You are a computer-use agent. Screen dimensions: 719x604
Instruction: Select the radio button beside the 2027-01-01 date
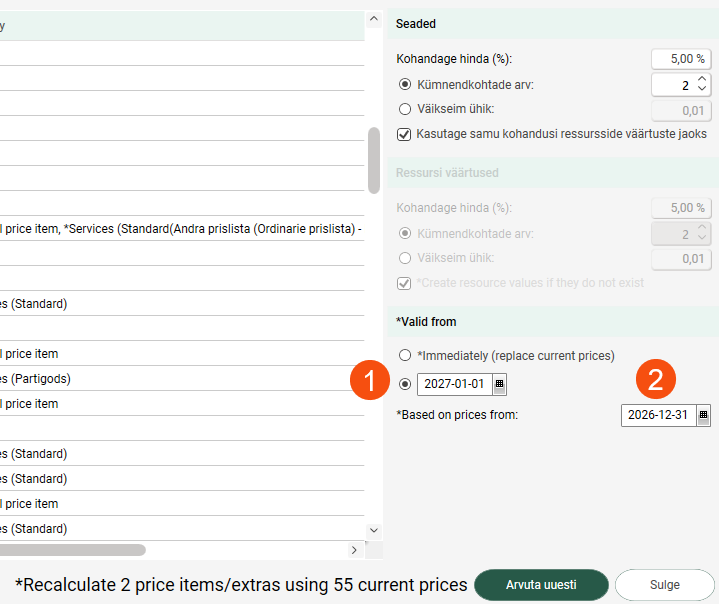click(x=405, y=384)
